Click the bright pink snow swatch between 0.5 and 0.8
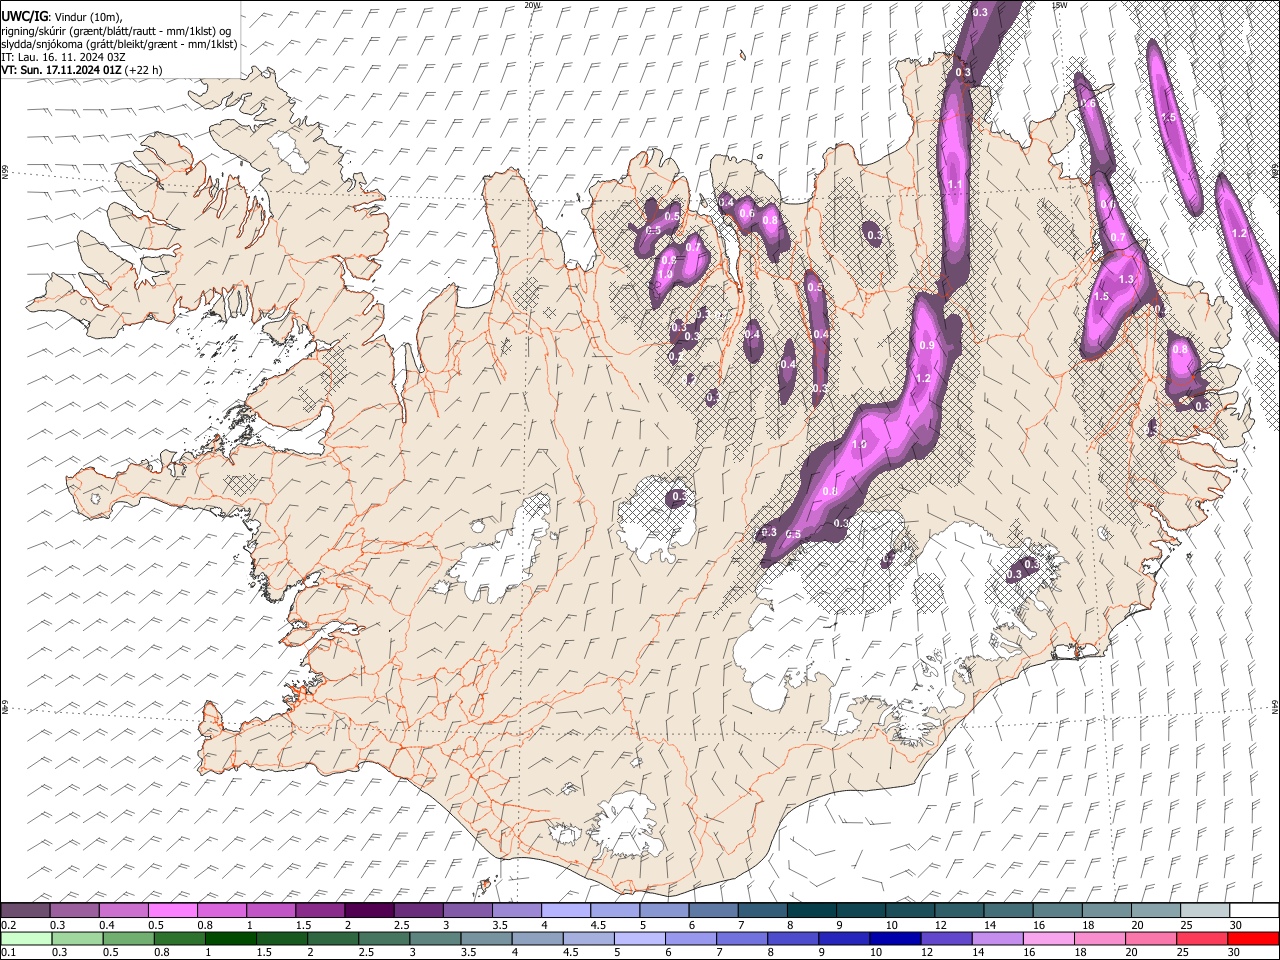Screen dimensions: 1280x960 (x=173, y=910)
